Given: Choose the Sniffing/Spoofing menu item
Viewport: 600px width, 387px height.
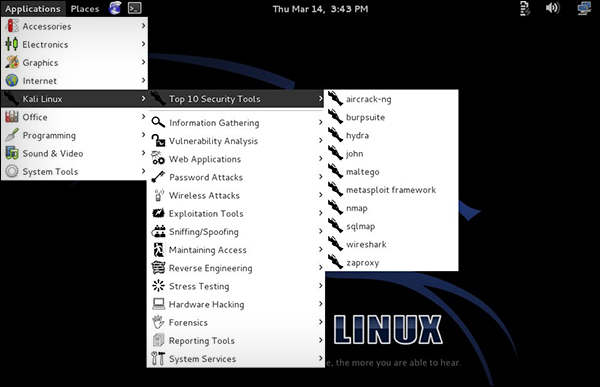Looking at the screenshot, I should (236, 232).
